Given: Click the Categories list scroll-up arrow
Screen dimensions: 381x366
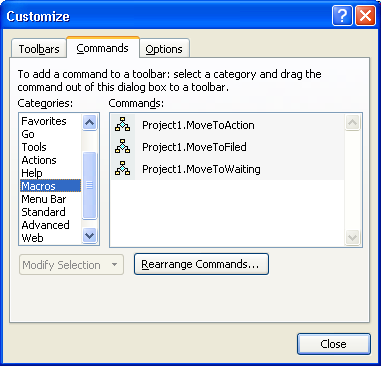Looking at the screenshot, I should coord(89,122).
